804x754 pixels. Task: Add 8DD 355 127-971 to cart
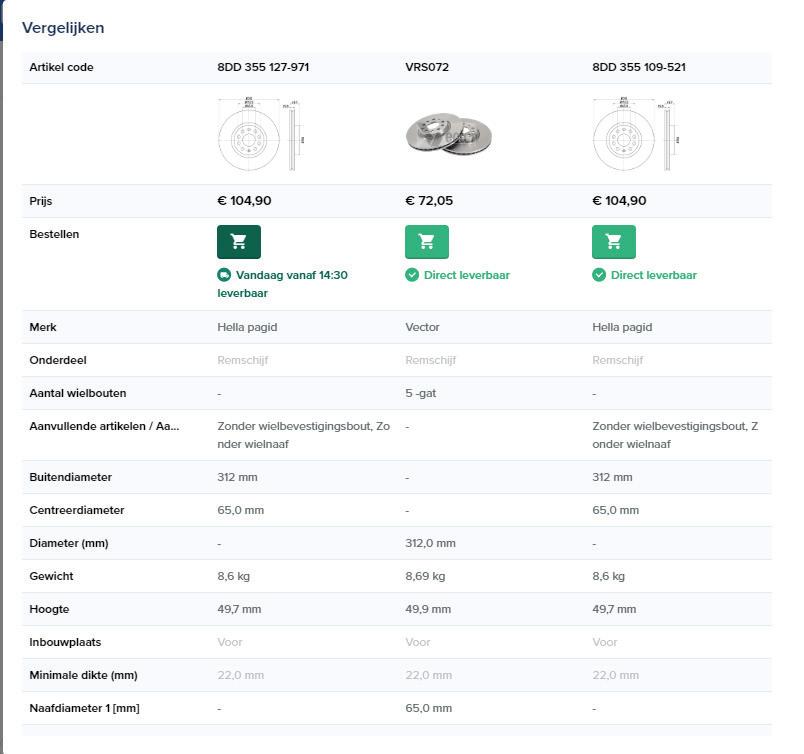[x=238, y=242]
